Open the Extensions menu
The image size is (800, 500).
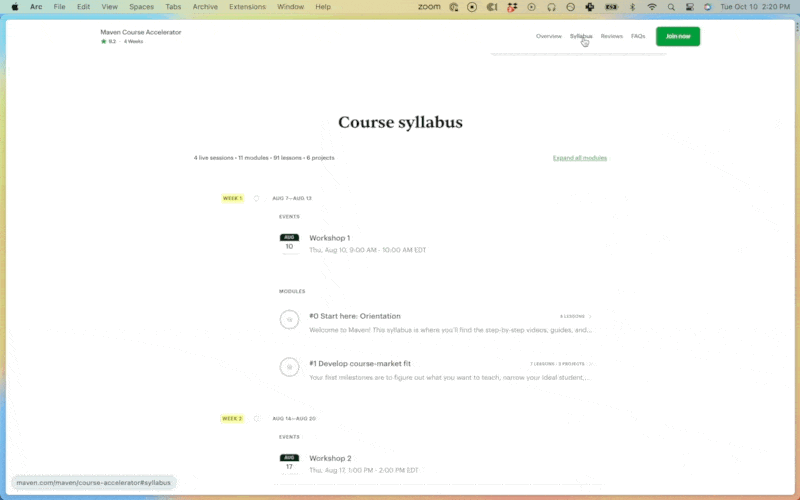tap(247, 7)
